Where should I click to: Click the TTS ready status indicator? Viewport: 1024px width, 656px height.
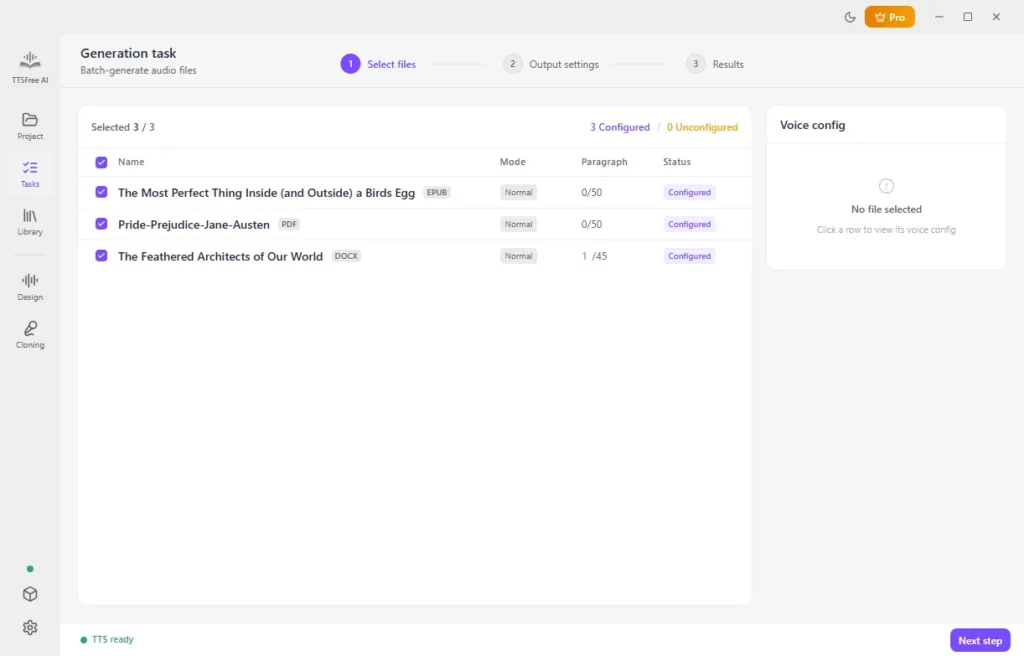click(x=107, y=640)
